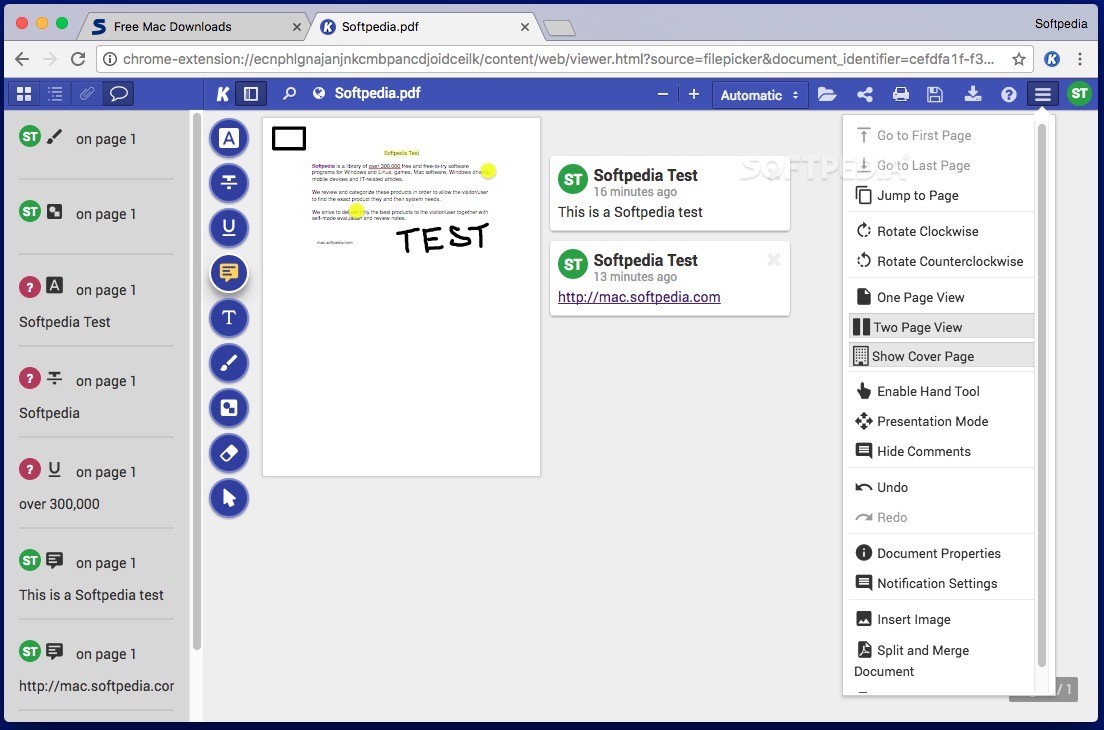This screenshot has height=730, width=1104.
Task: Open the ST user avatar in toolbar
Action: pos(1079,94)
